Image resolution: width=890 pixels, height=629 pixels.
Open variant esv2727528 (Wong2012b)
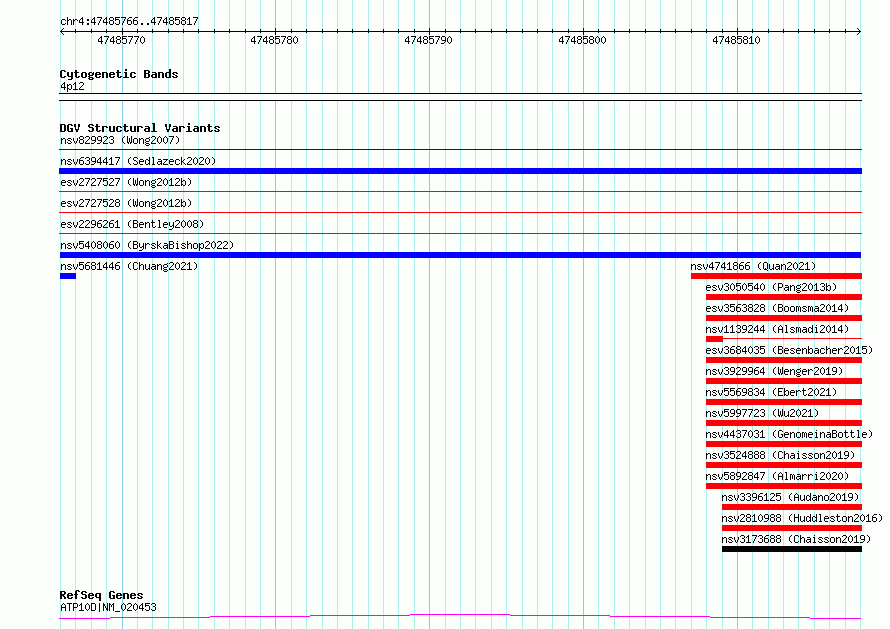[x=126, y=203]
